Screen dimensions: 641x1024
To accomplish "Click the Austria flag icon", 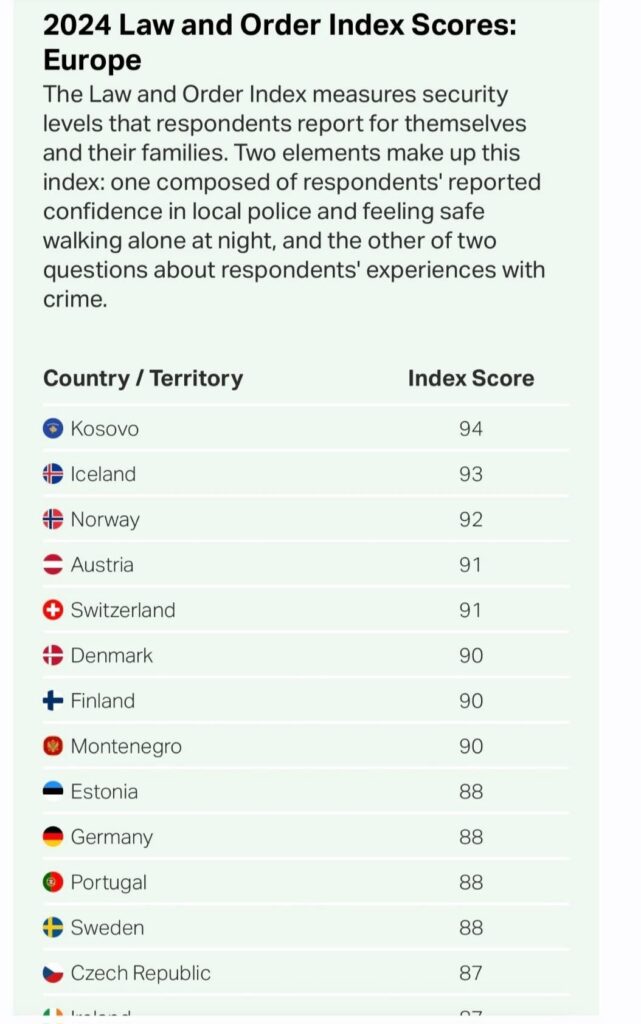I will (53, 565).
